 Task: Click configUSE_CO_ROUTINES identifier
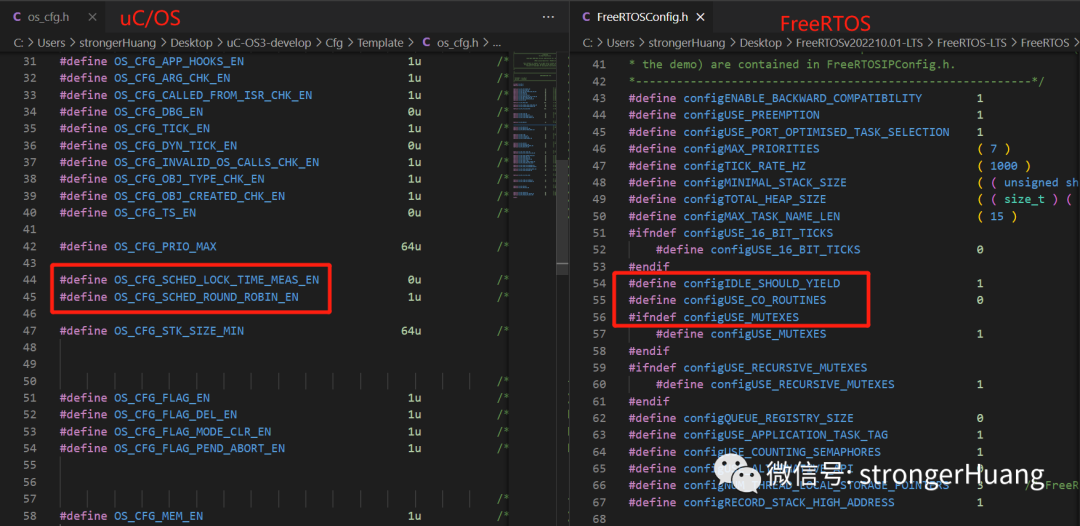pyautogui.click(x=755, y=300)
